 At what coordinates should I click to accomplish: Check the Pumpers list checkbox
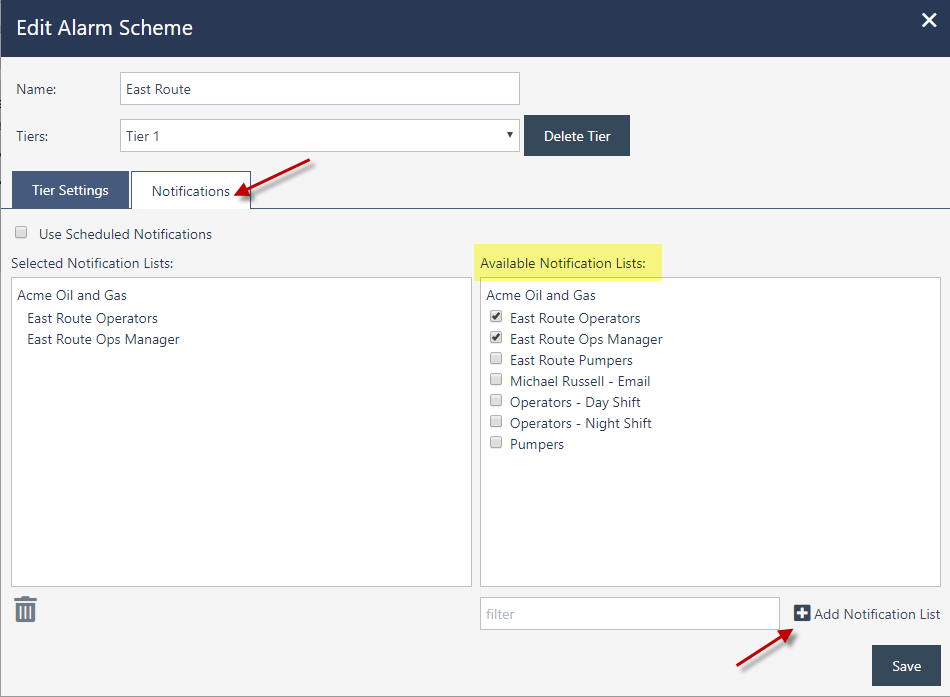coord(496,442)
